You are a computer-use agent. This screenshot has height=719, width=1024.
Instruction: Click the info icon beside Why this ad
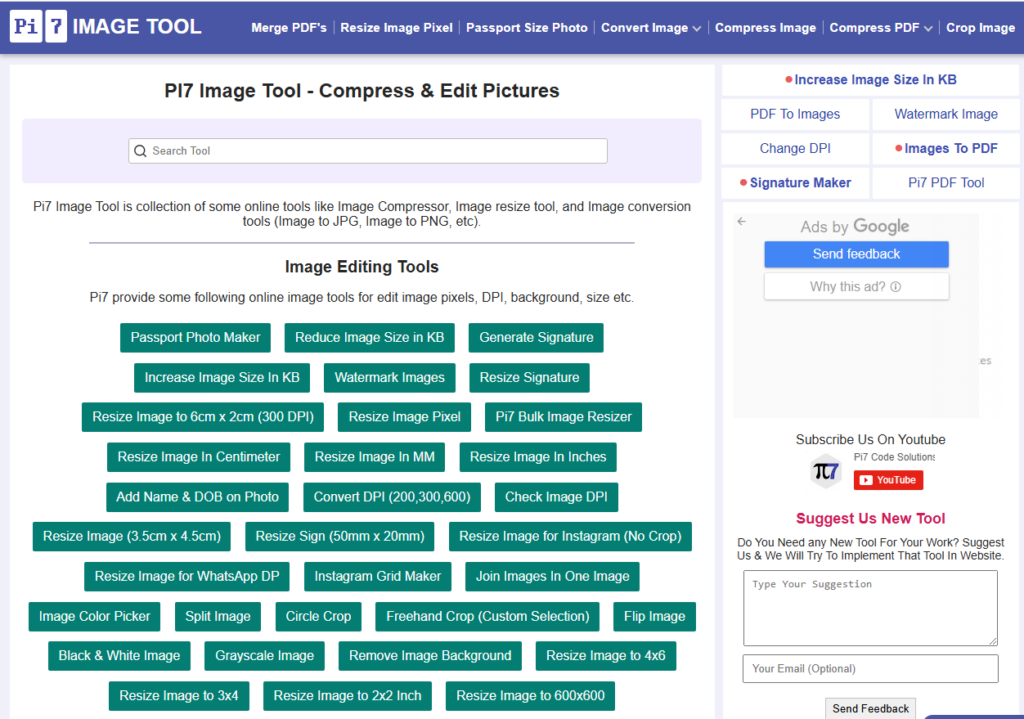(895, 287)
